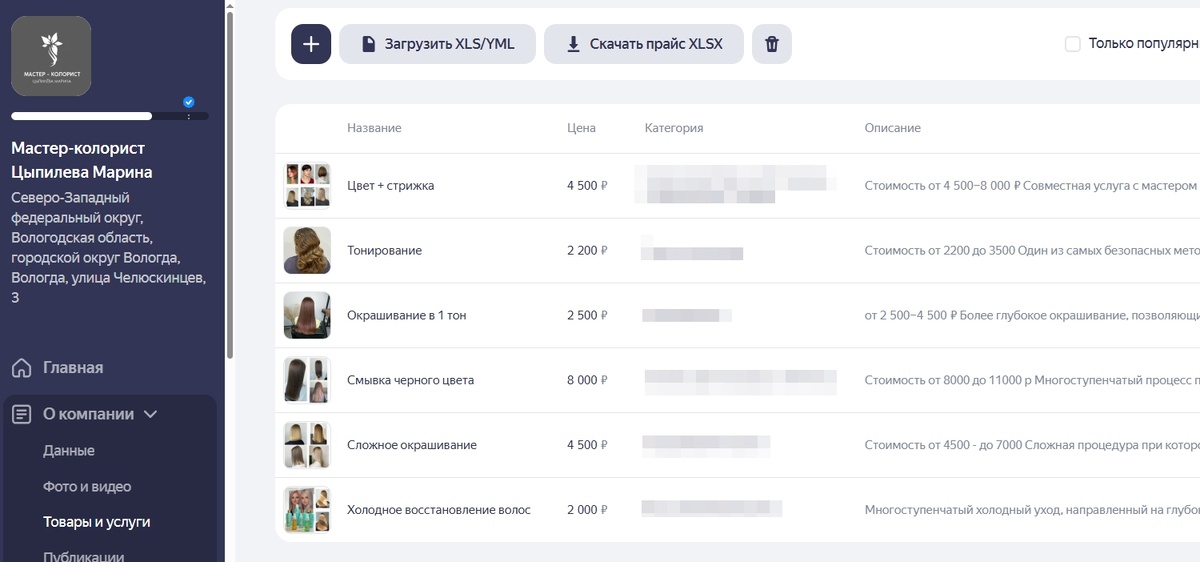Viewport: 1200px width, 562px height.
Task: Click the blue verified badge icon
Action: point(189,101)
